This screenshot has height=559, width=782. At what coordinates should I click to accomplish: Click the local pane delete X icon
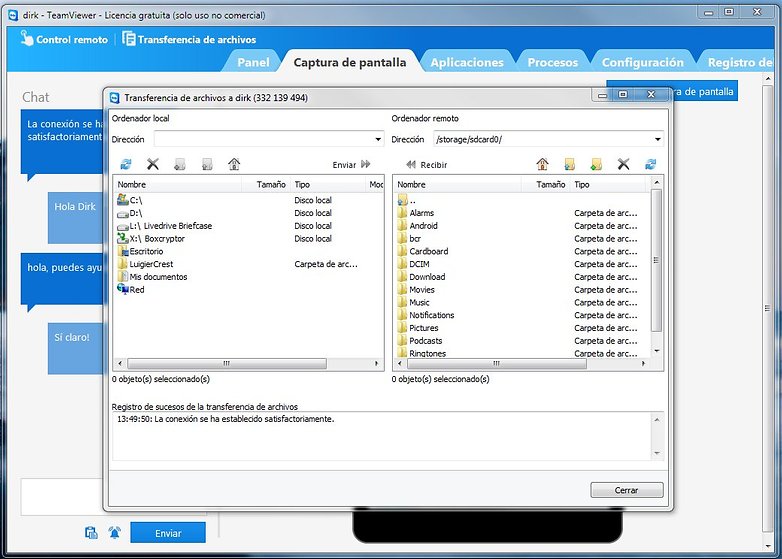coord(153,164)
